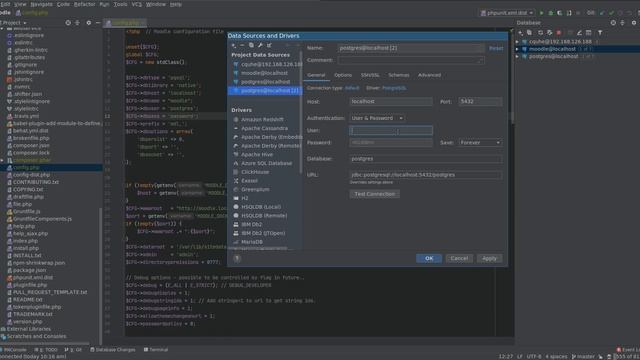
Task: Focus the User input field
Action: tap(391, 131)
